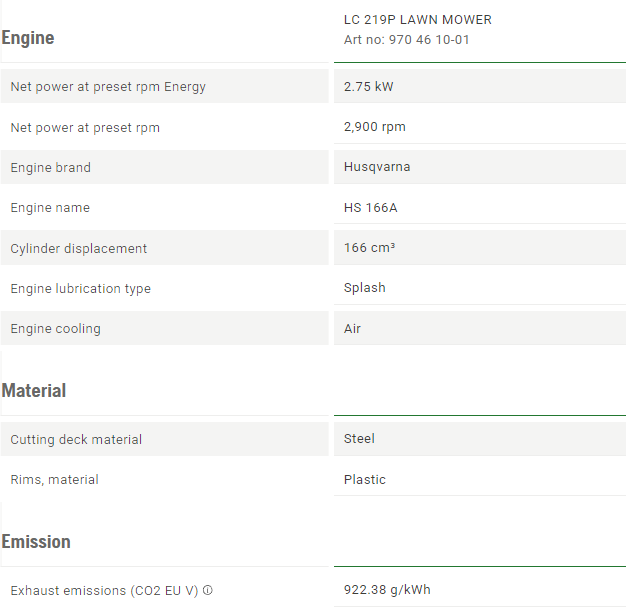Image resolution: width=630 pixels, height=612 pixels.
Task: Select the 'Air' cooling value
Action: pos(352,329)
